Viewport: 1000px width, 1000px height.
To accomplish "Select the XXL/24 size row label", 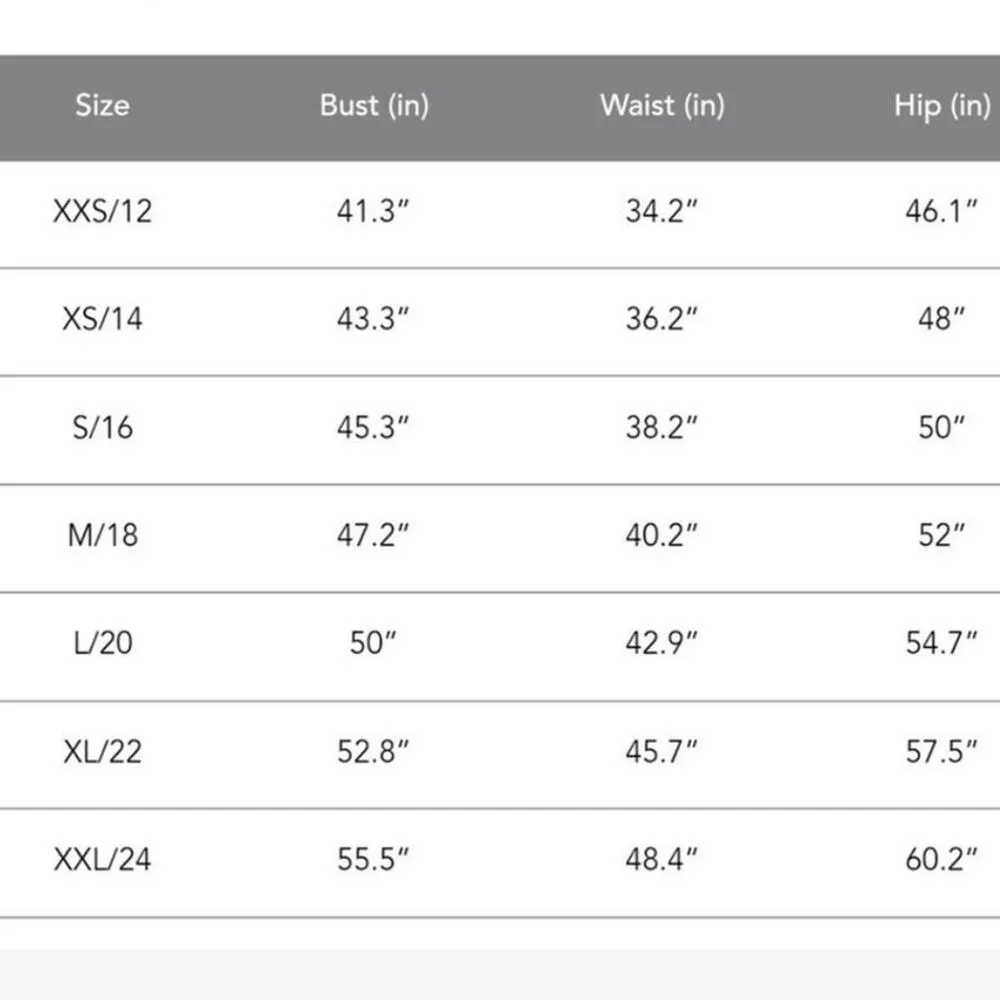I will click(x=102, y=859).
